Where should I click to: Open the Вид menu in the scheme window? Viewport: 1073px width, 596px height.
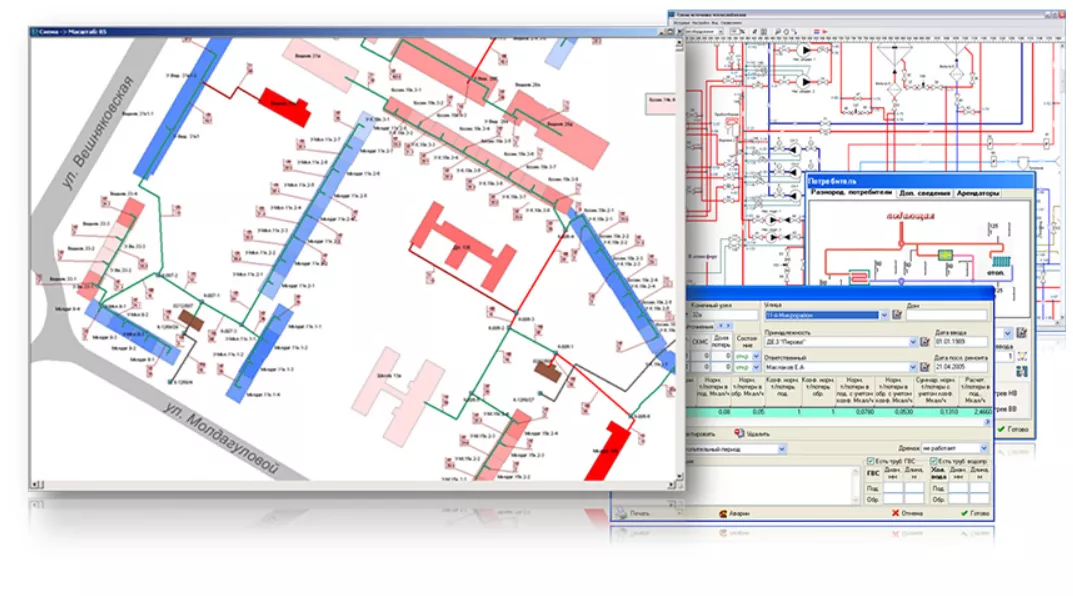715,23
